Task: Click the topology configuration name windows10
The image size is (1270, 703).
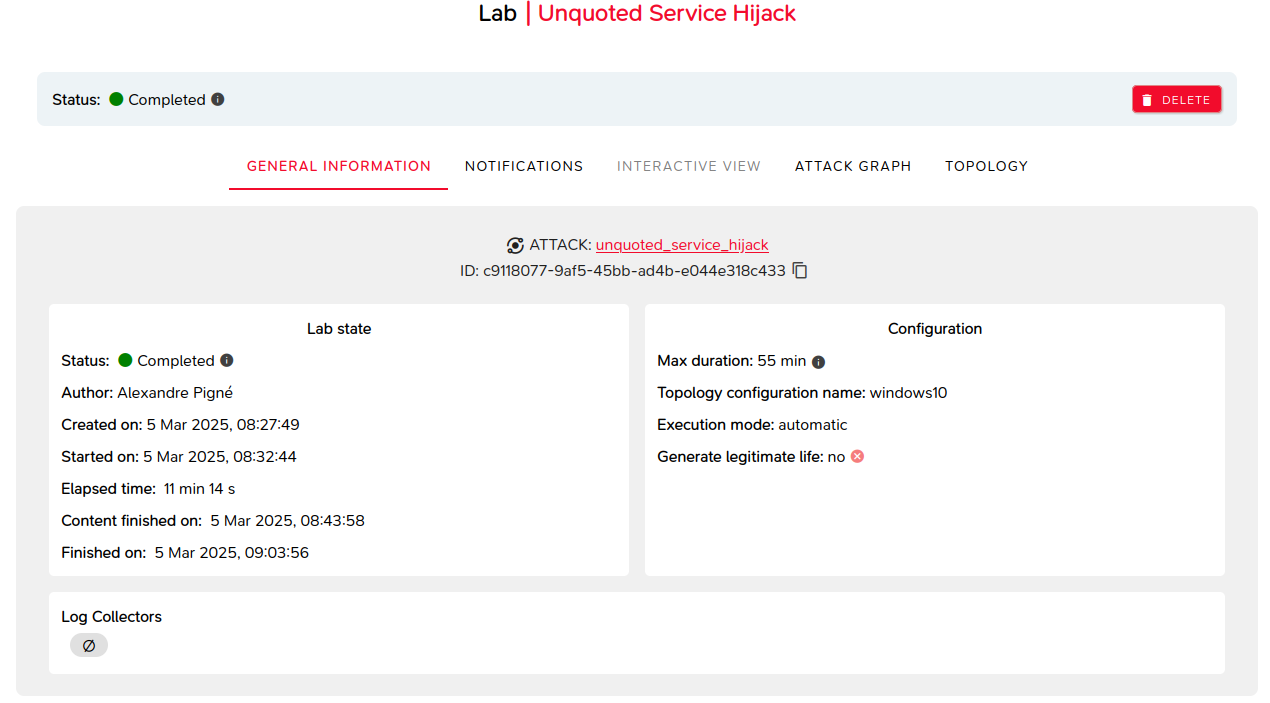Action: (x=908, y=393)
